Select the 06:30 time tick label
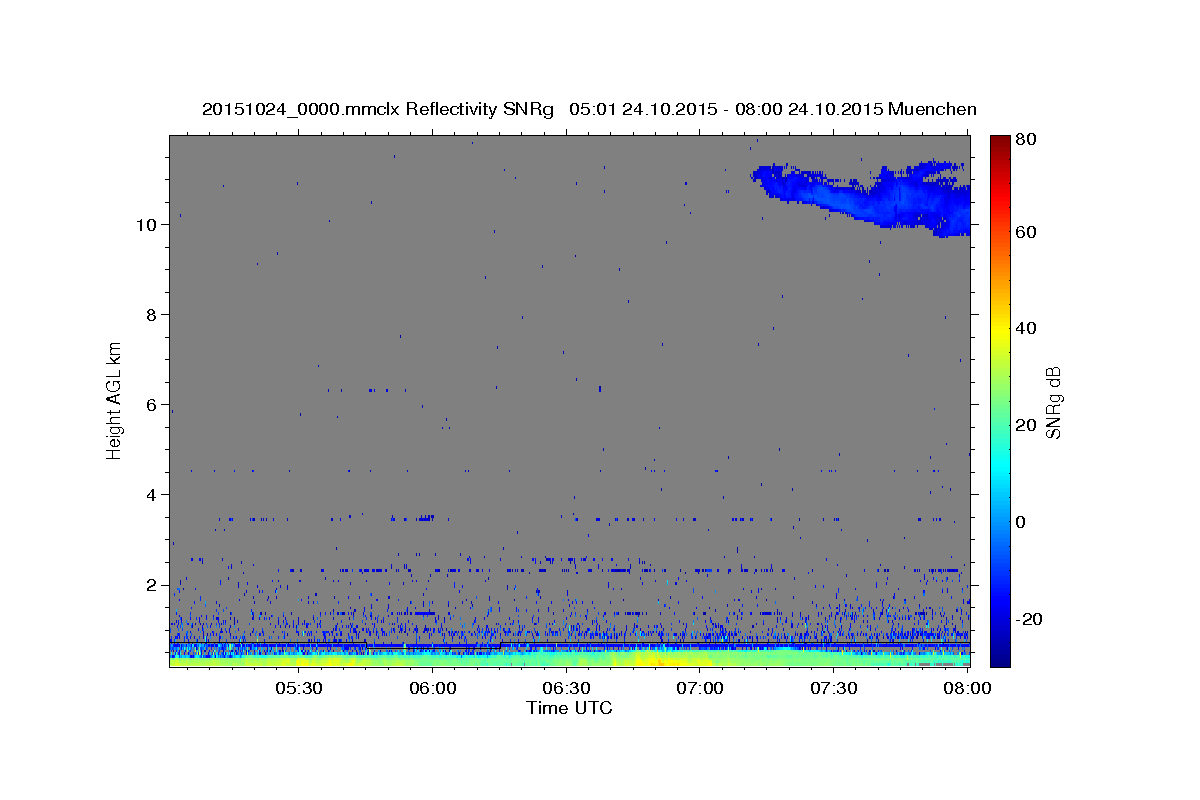 tap(566, 689)
